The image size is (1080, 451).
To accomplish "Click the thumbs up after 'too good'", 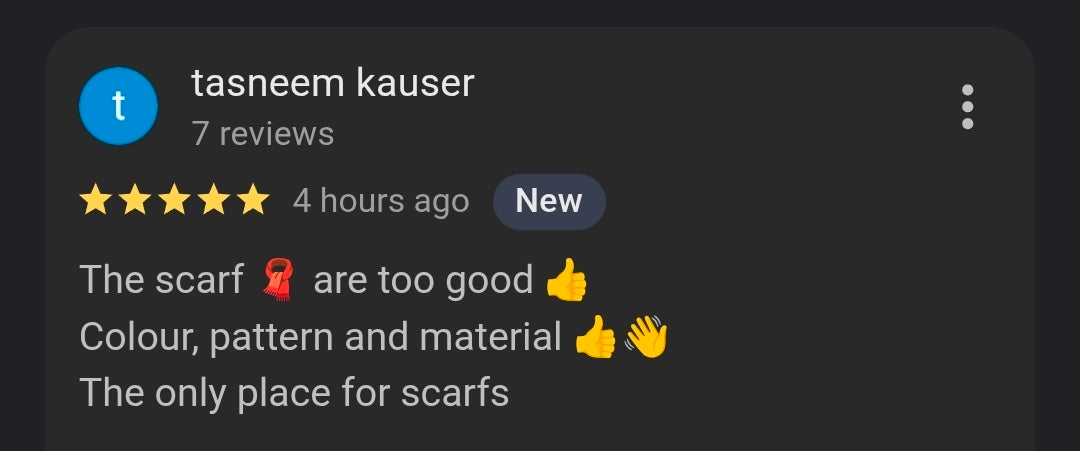I will coord(566,280).
